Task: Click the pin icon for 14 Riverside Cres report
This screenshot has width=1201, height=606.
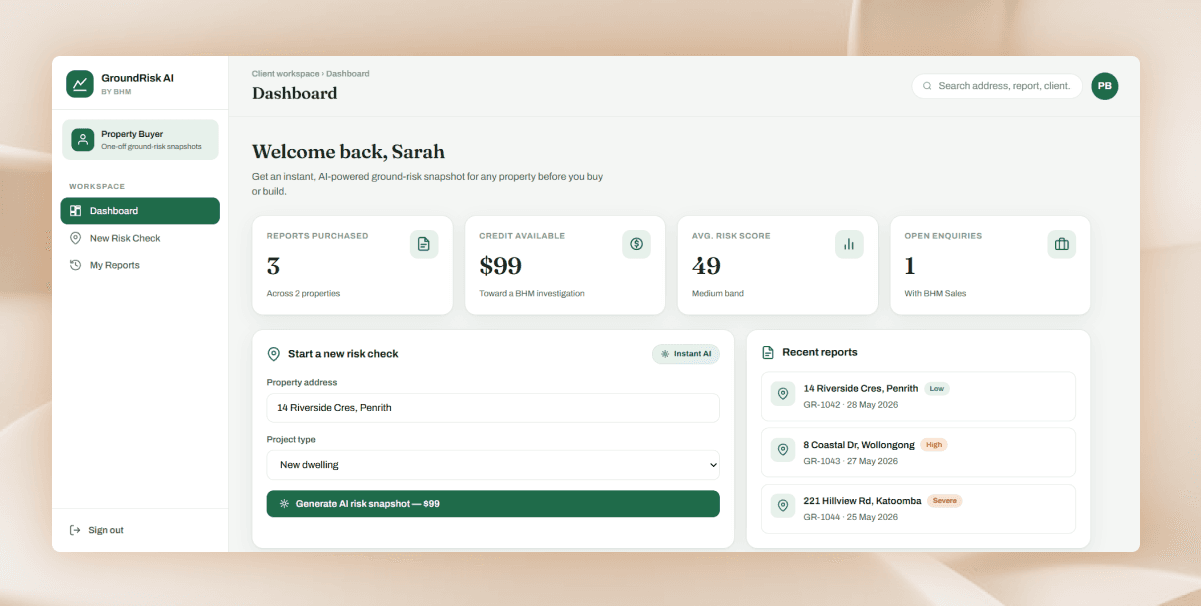Action: 783,394
